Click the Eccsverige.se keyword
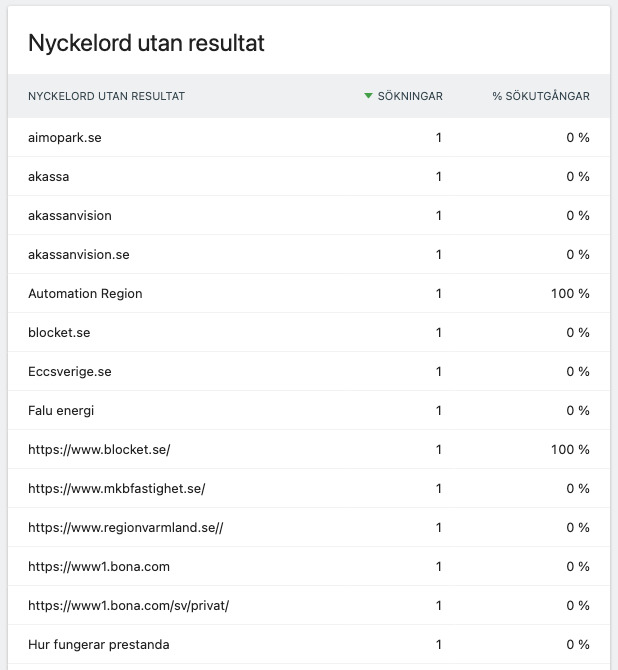The height and width of the screenshot is (670, 618). point(70,372)
